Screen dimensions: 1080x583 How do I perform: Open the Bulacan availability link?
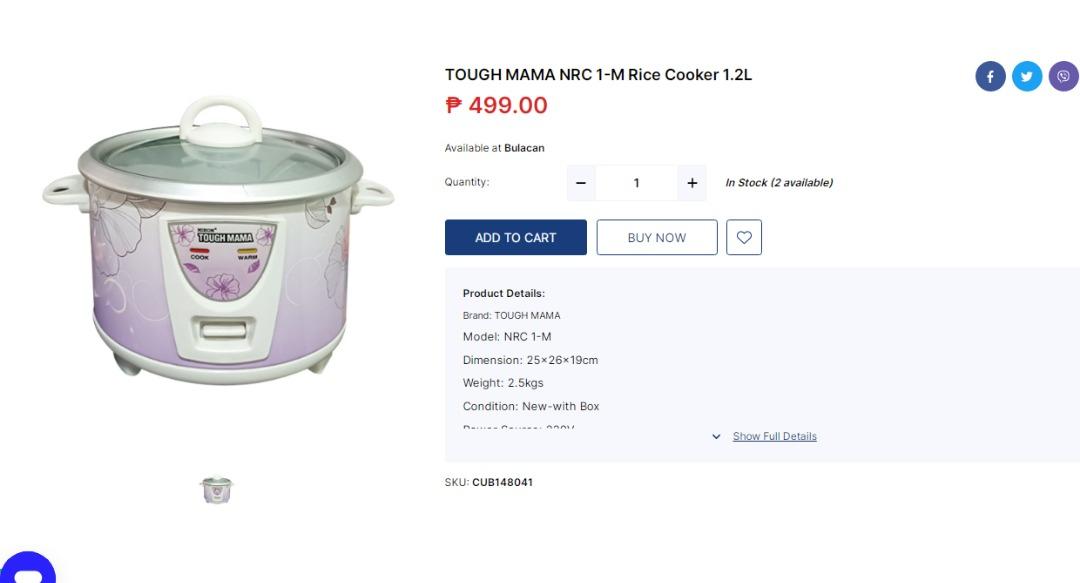[x=525, y=147]
